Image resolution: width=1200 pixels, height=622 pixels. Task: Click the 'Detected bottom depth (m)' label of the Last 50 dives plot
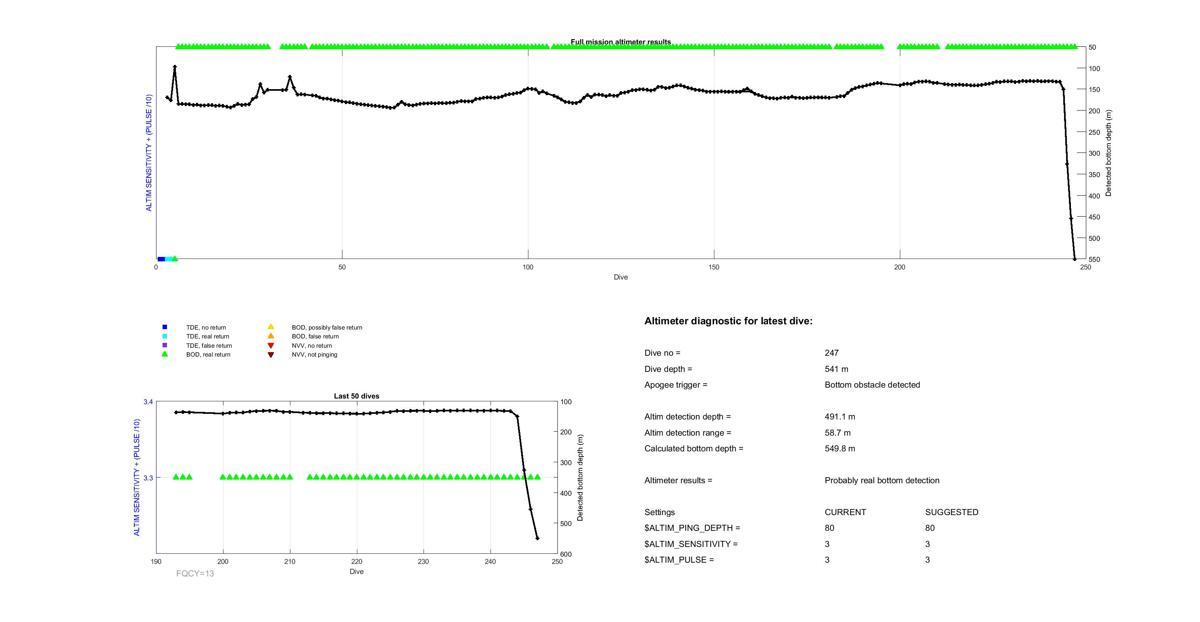point(581,477)
